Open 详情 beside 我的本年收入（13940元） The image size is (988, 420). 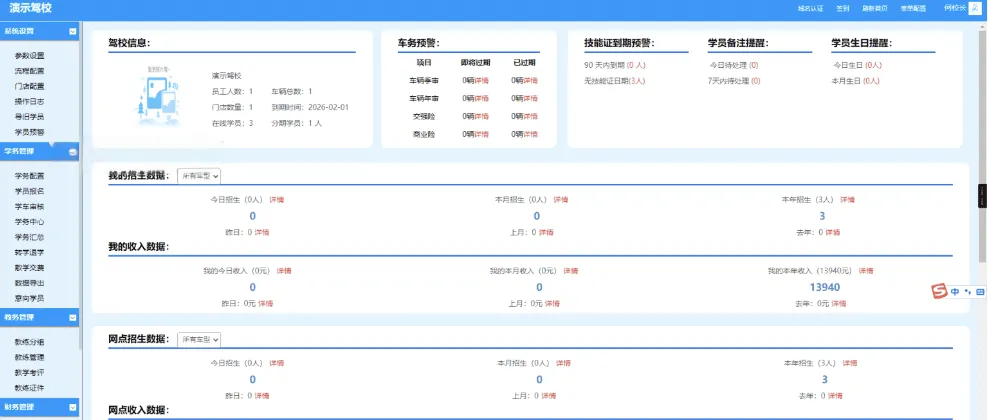click(x=866, y=271)
